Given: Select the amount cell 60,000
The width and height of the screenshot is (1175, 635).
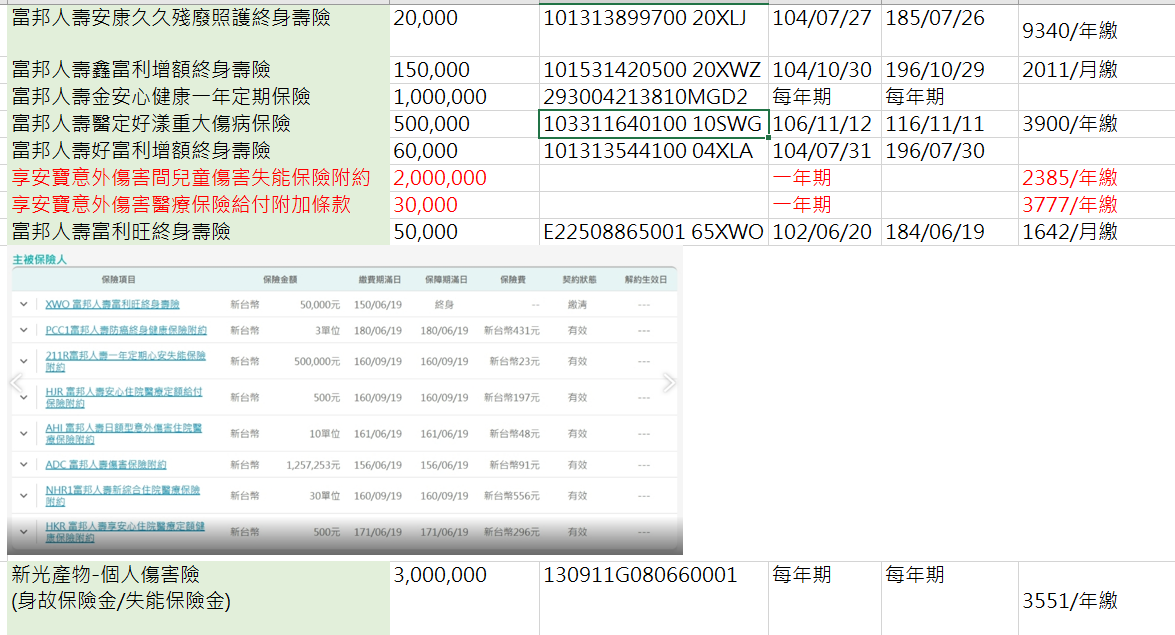Looking at the screenshot, I should pos(465,151).
